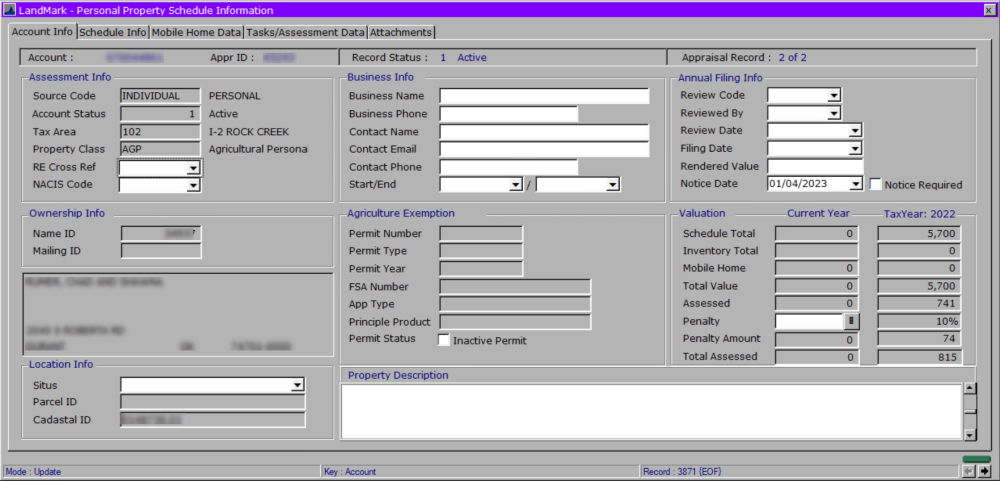The image size is (1000, 481).
Task: Click the Property Class field showing AGP
Action: tap(161, 149)
